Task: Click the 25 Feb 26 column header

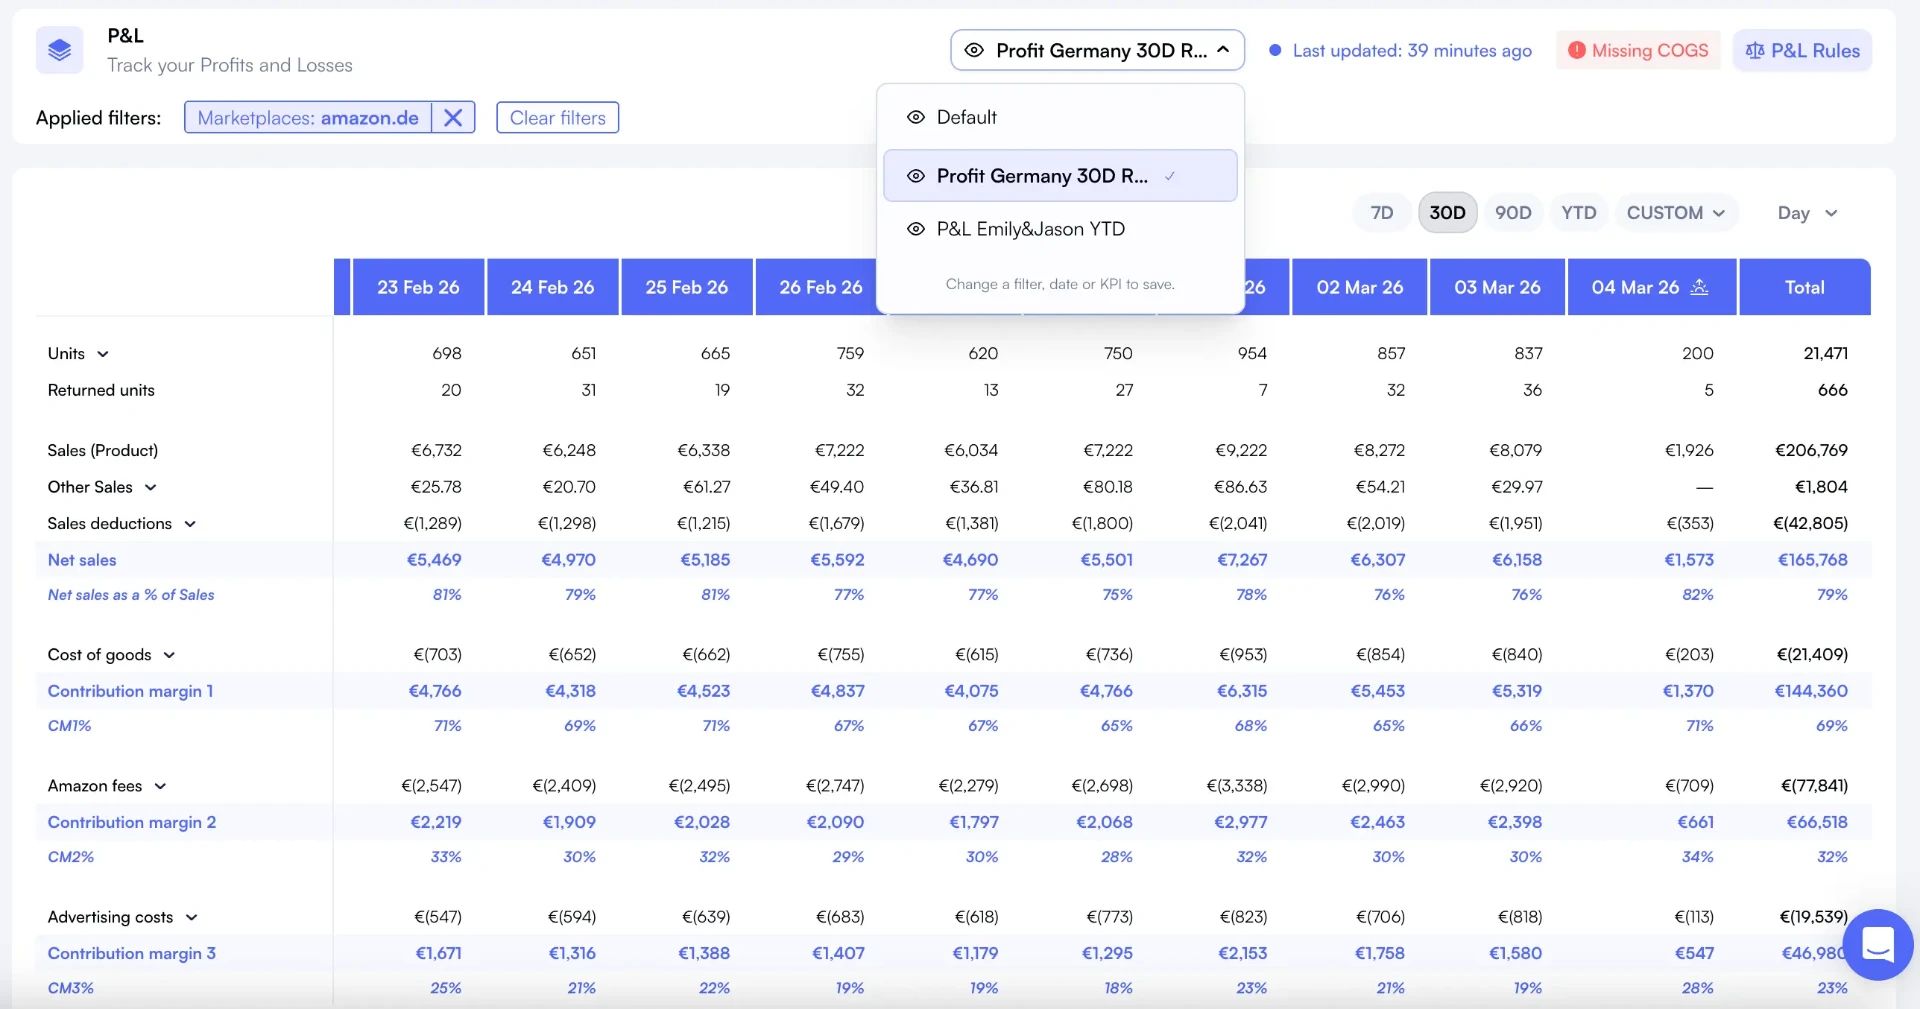Action: (687, 287)
